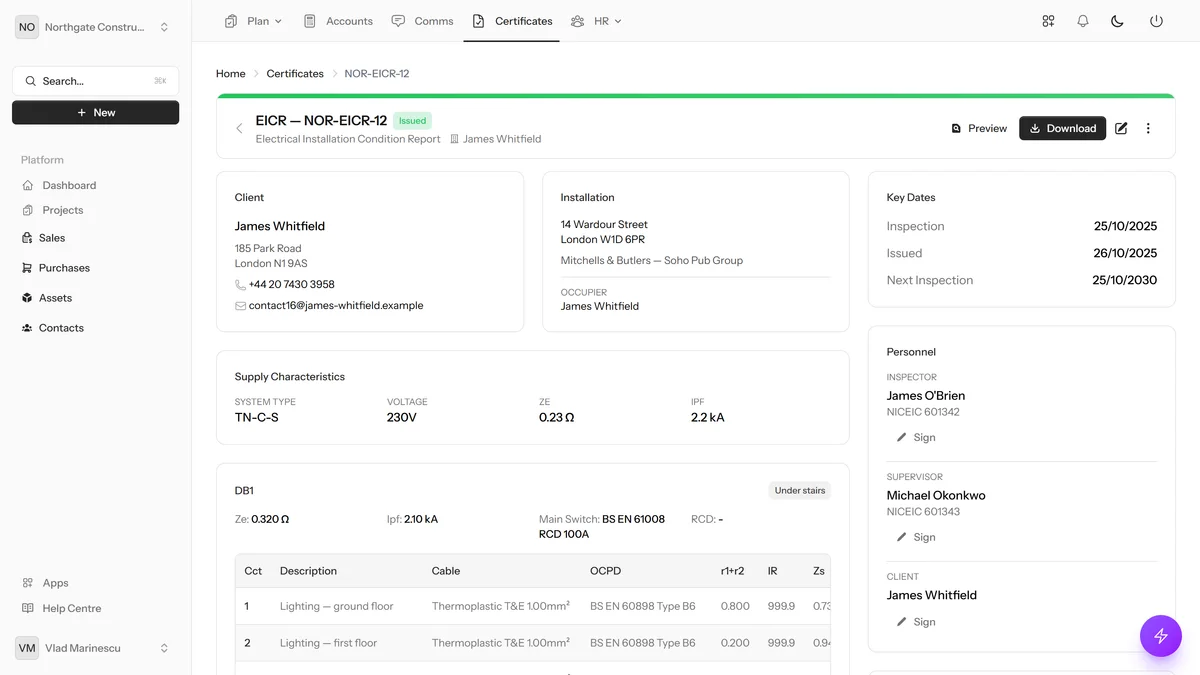The image size is (1200, 675).
Task: Click the Contacts people icon
Action: 28,328
